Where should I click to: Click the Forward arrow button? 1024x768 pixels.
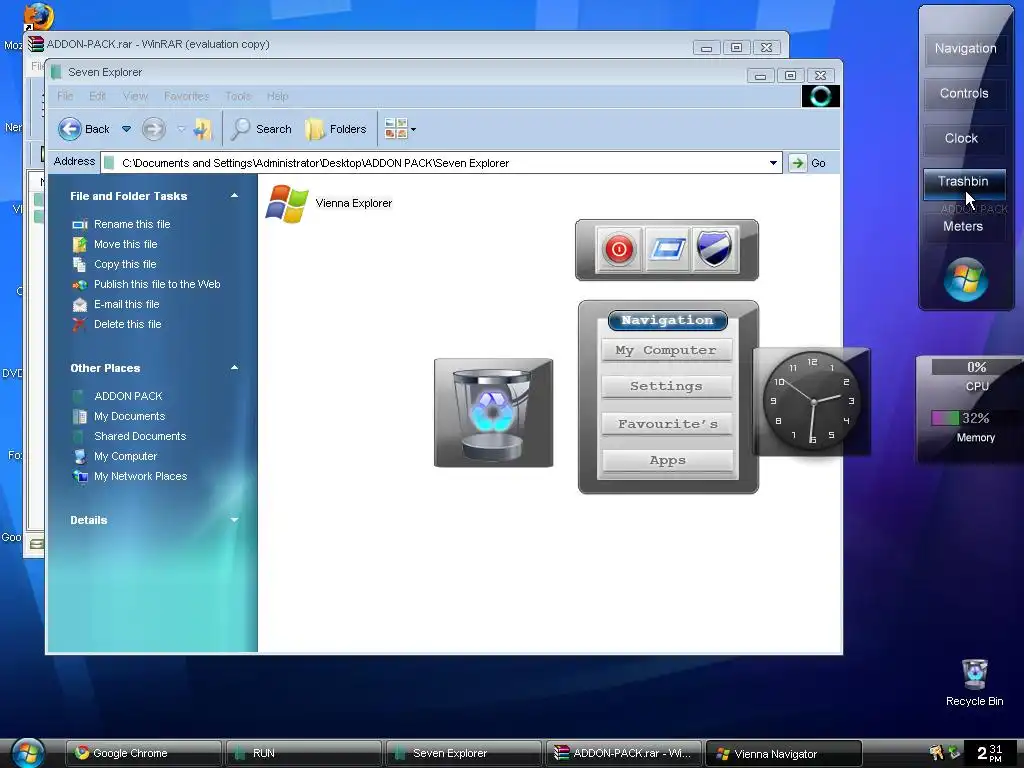point(153,129)
